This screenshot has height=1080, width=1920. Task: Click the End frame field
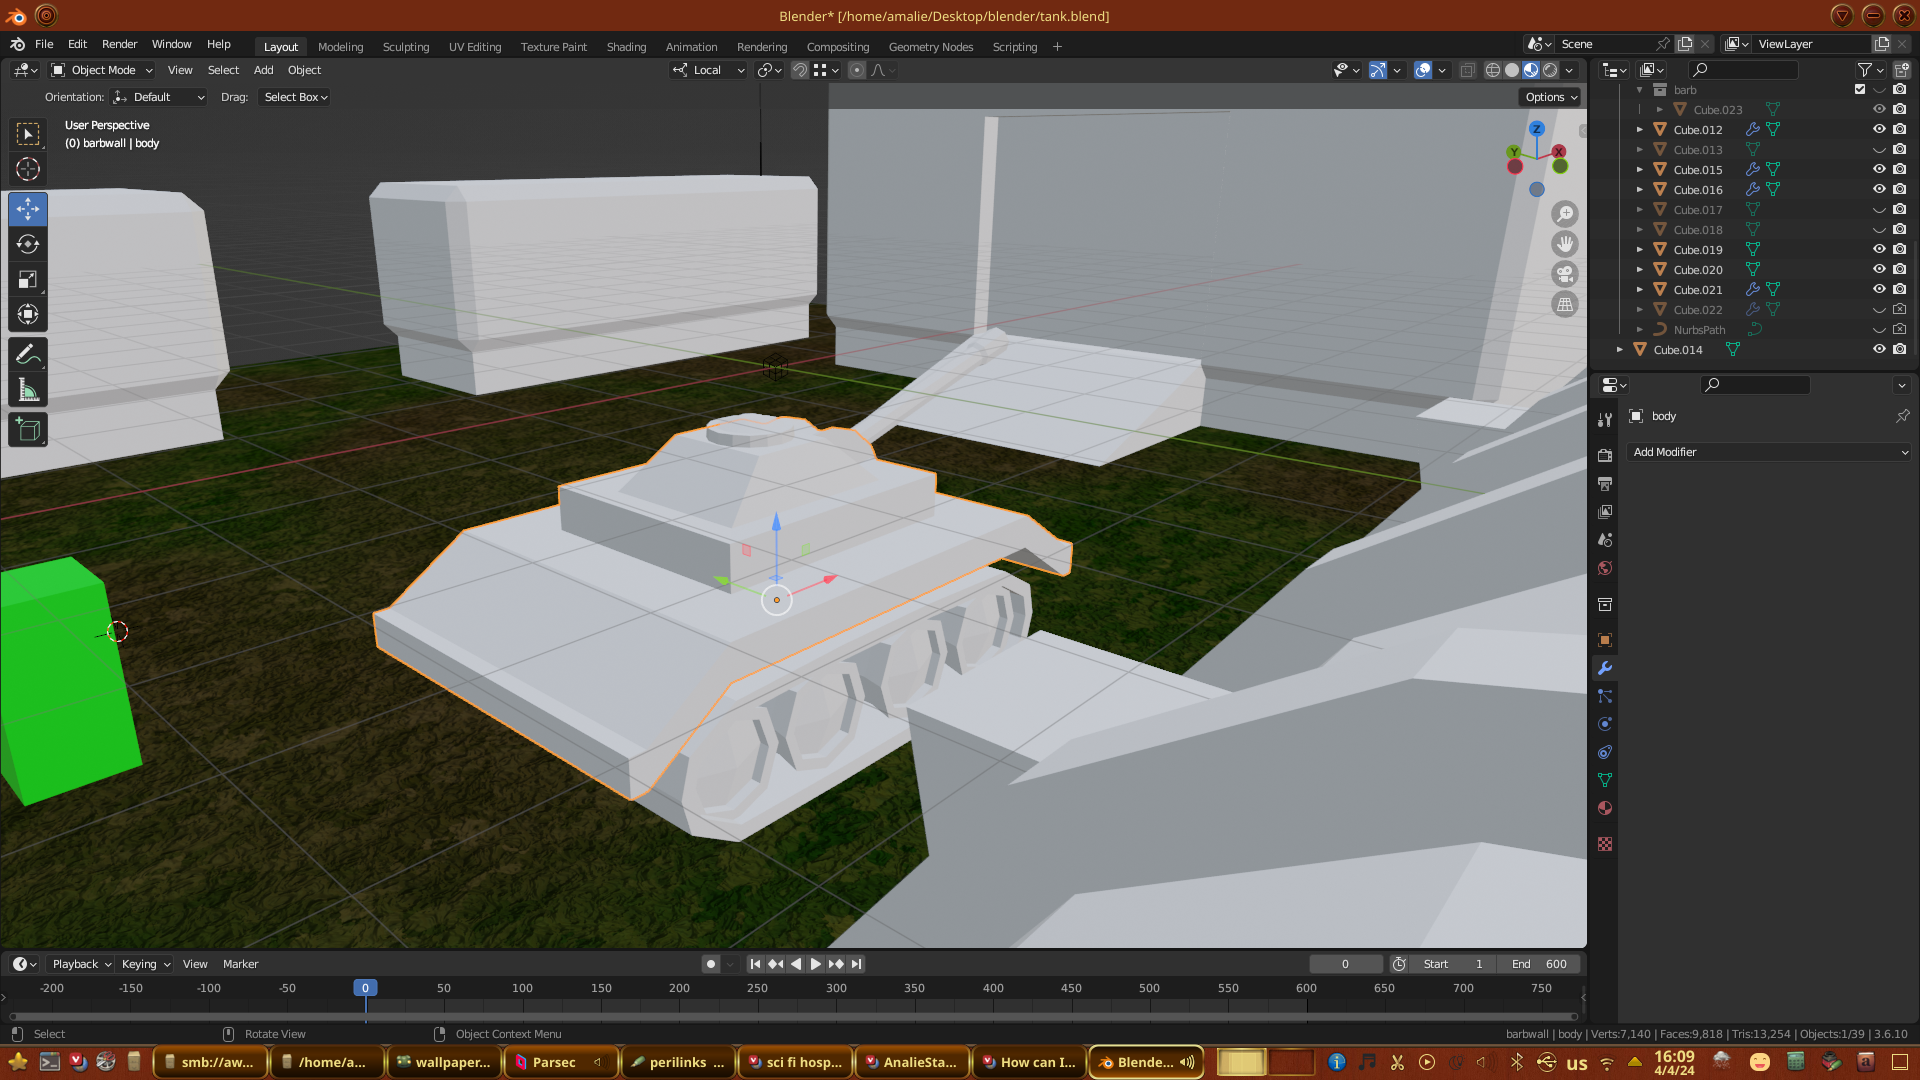1540,964
